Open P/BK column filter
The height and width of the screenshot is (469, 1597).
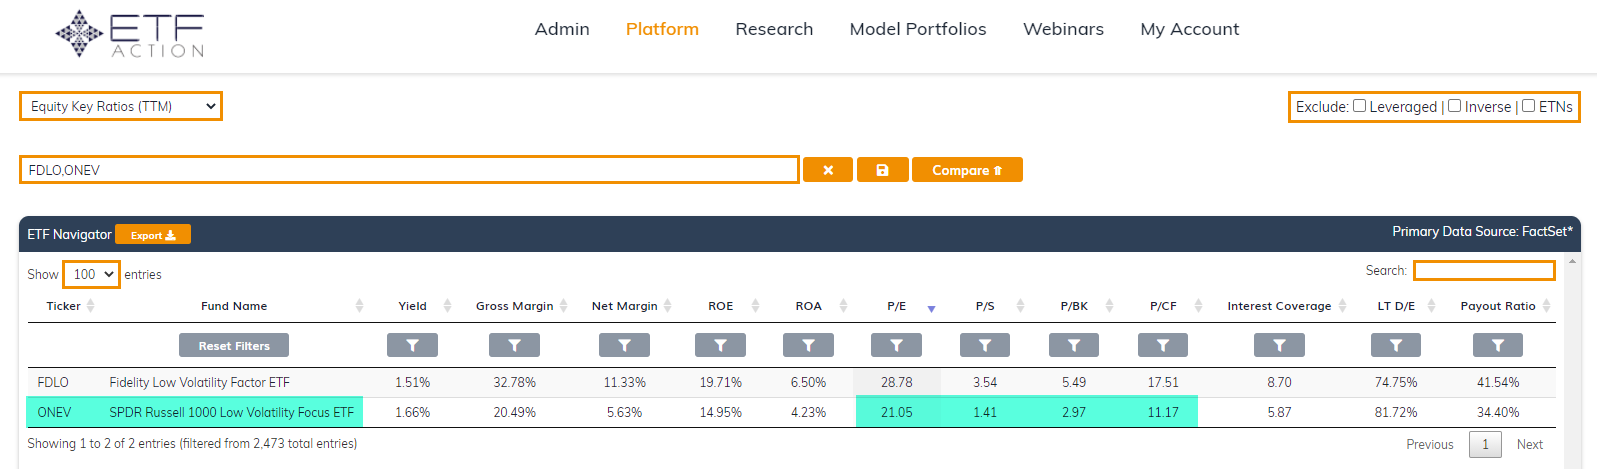(x=1074, y=345)
